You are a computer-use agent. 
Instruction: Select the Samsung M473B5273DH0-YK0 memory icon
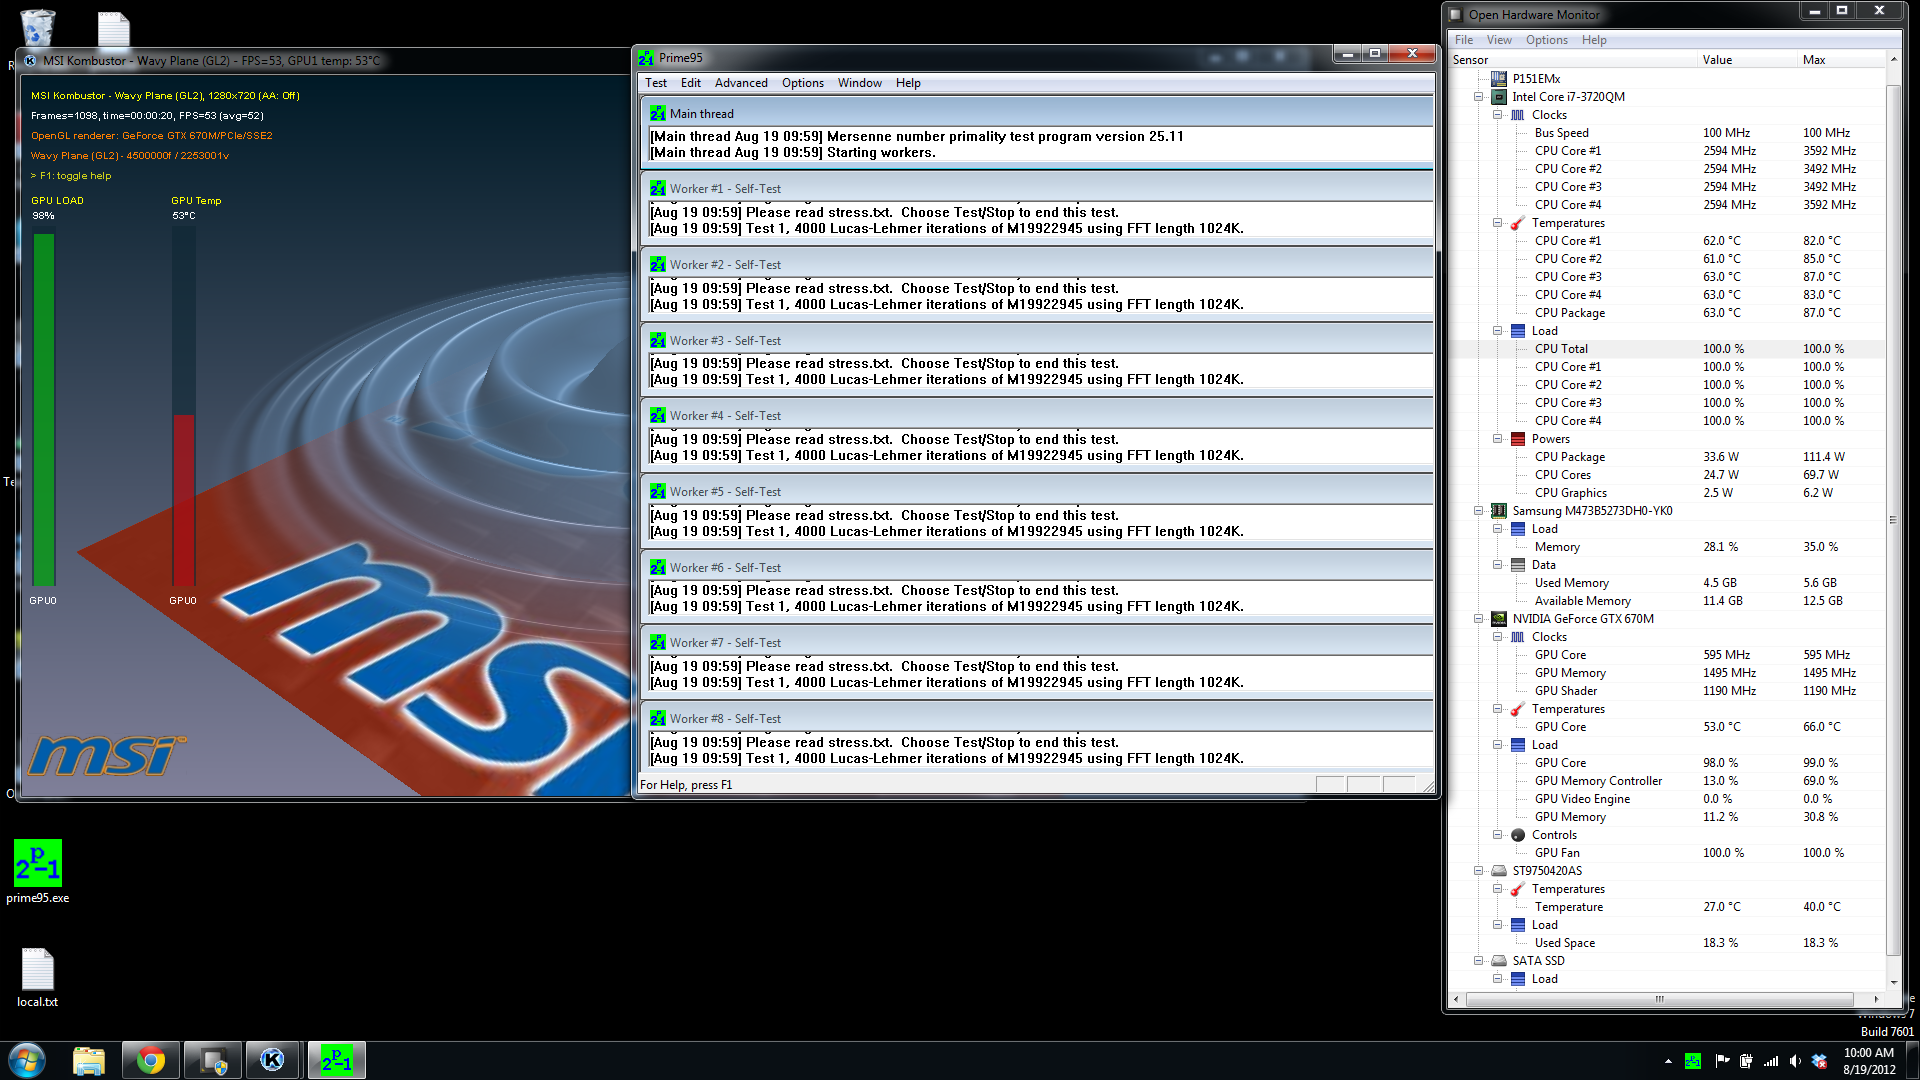coord(1499,511)
